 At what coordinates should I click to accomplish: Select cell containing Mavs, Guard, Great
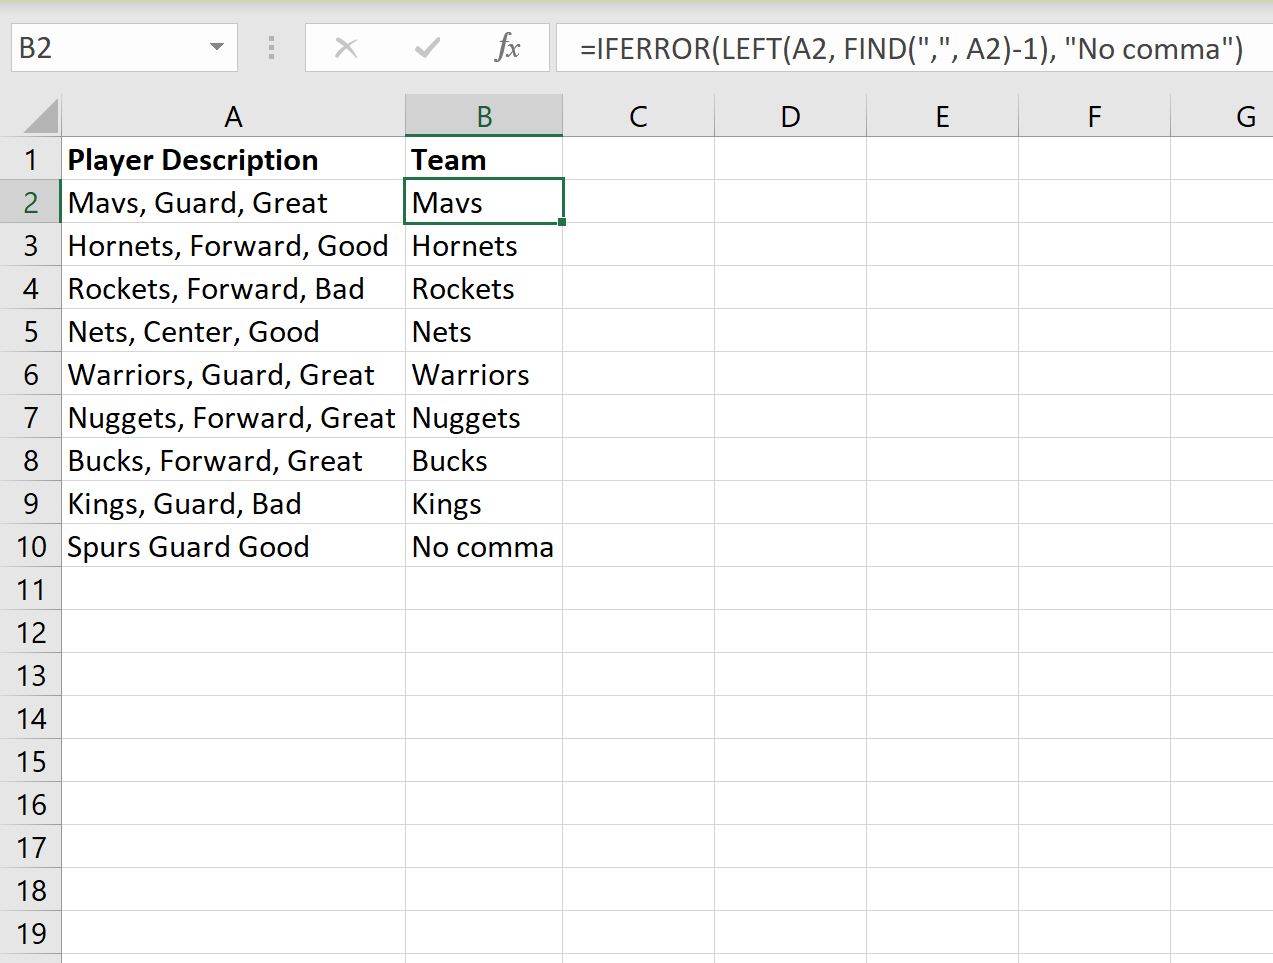[x=233, y=202]
